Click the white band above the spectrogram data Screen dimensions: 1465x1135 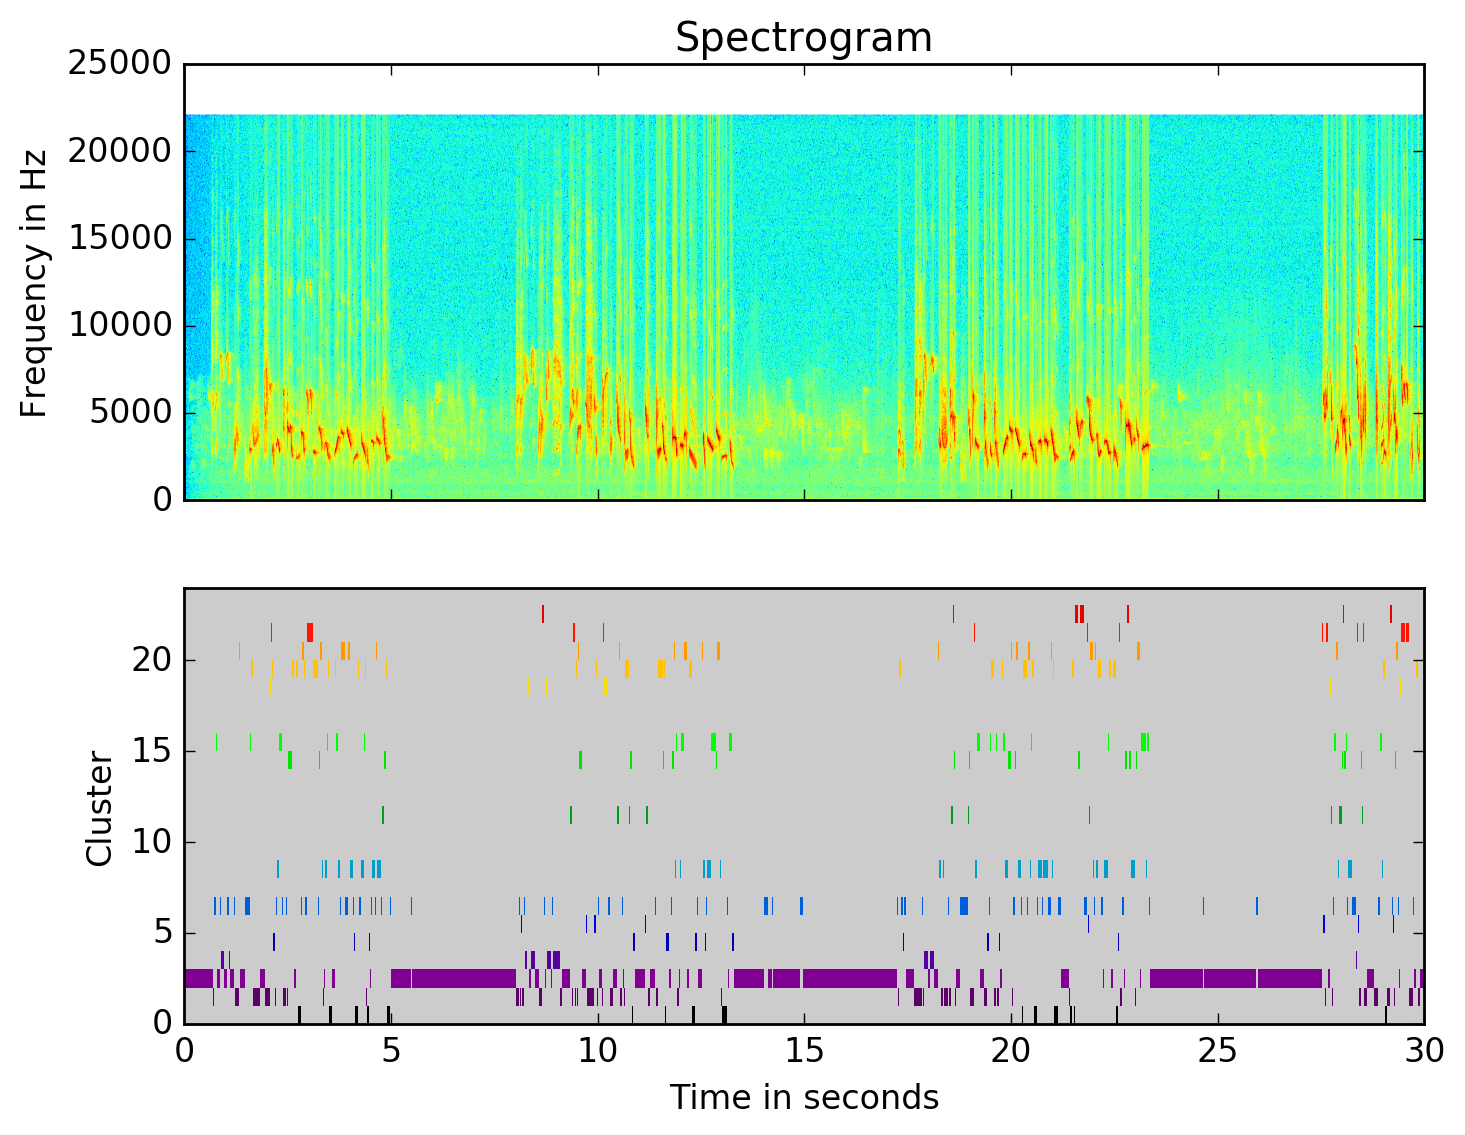[x=803, y=89]
